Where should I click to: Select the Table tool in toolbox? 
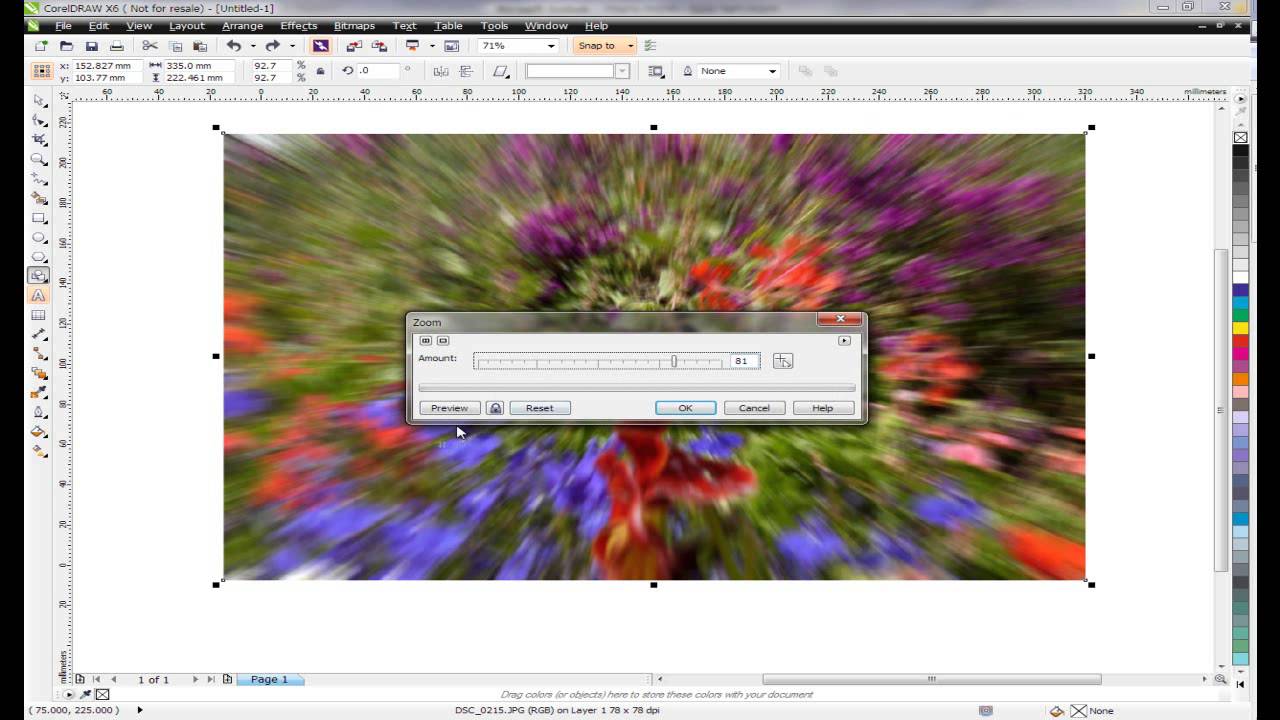38,315
